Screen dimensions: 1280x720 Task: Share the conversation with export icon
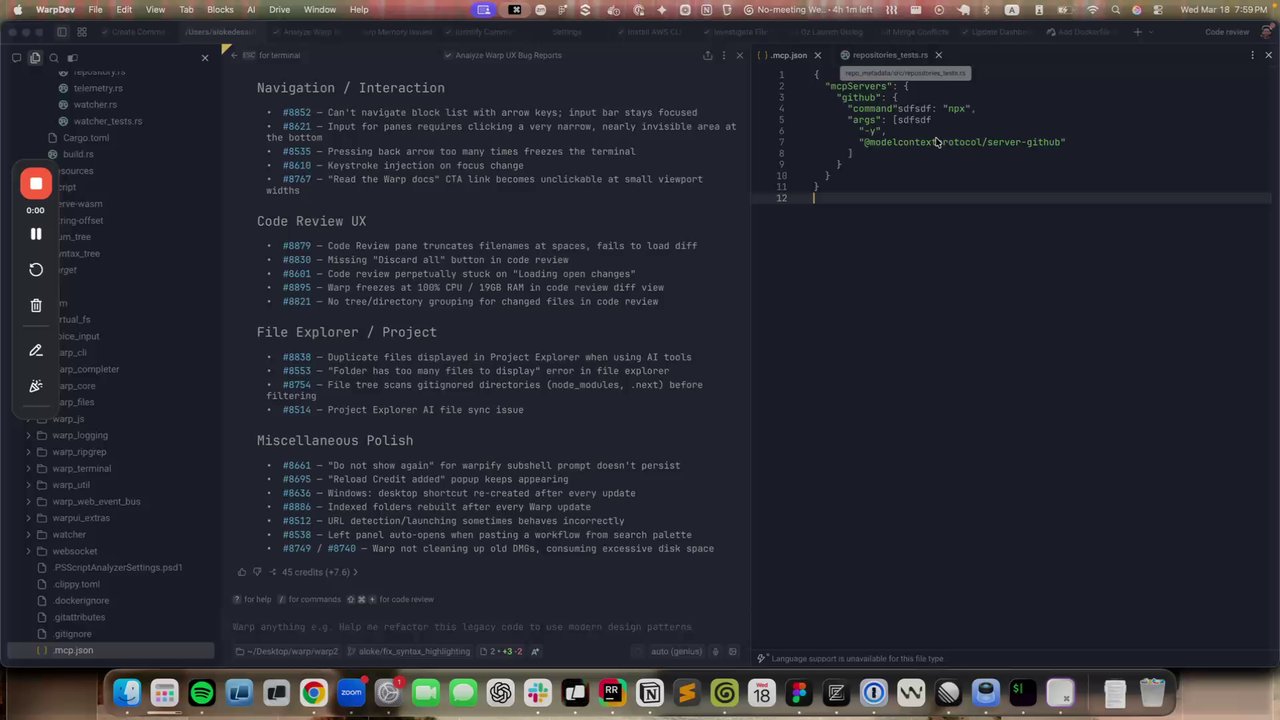coord(708,55)
